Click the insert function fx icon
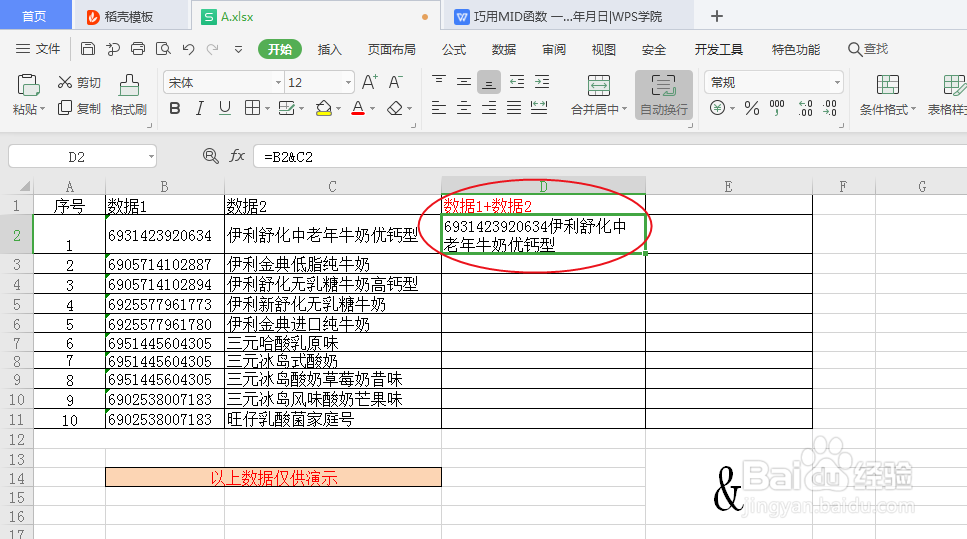This screenshot has height=539, width=967. pyautogui.click(x=237, y=156)
